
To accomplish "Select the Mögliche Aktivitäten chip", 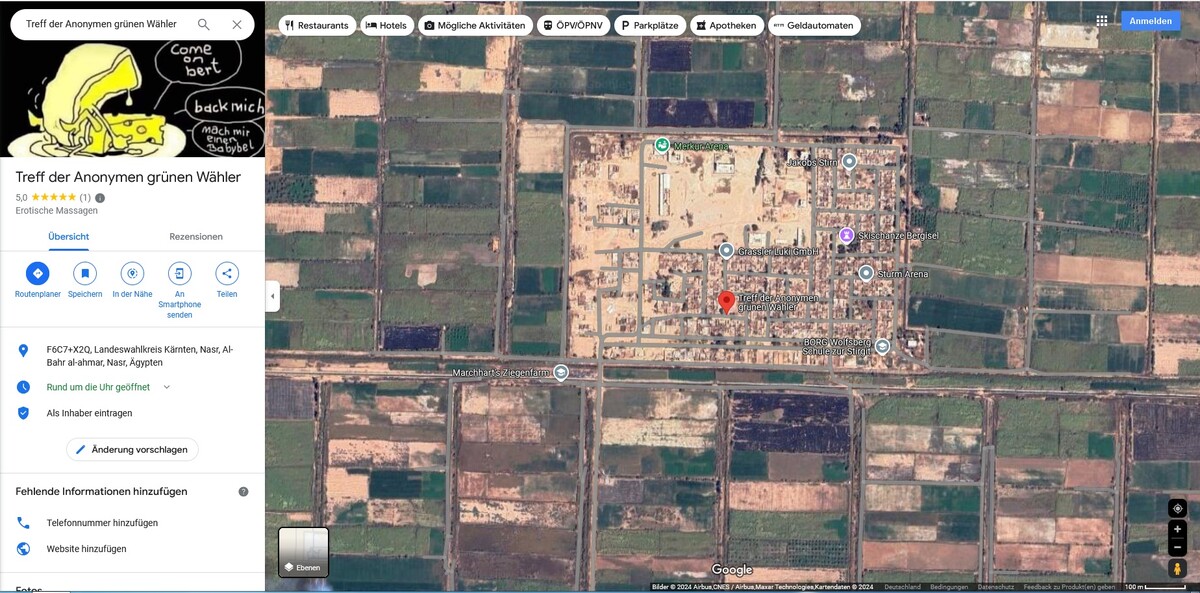I will (x=475, y=25).
